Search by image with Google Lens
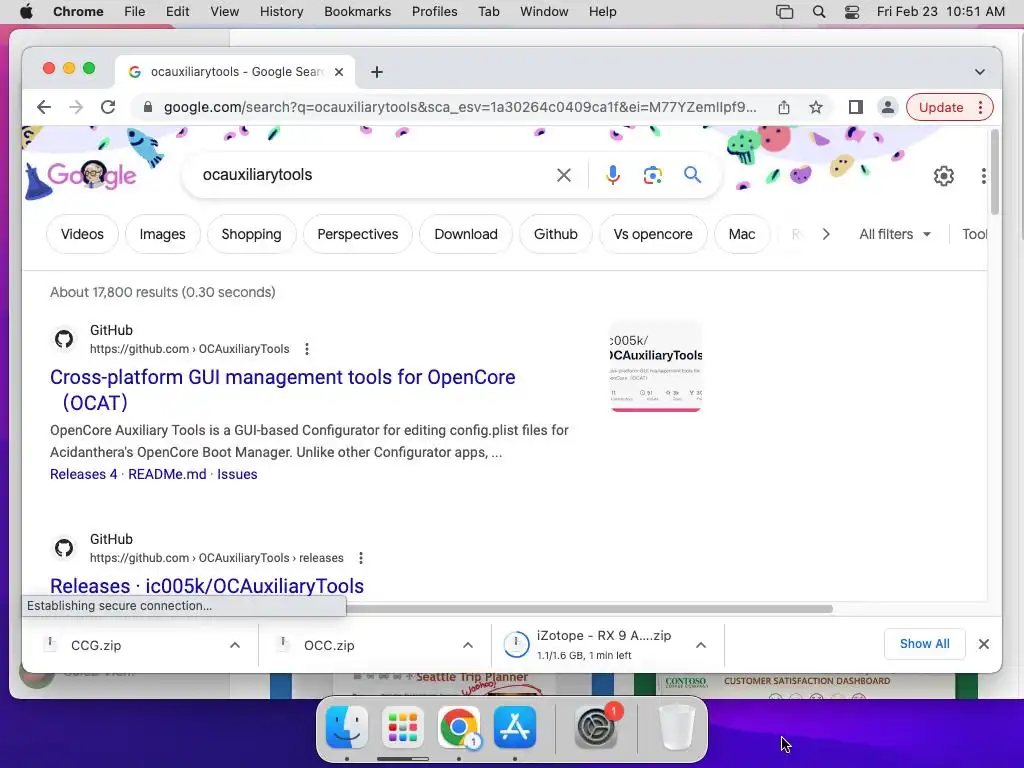The image size is (1024, 768). pyautogui.click(x=652, y=175)
